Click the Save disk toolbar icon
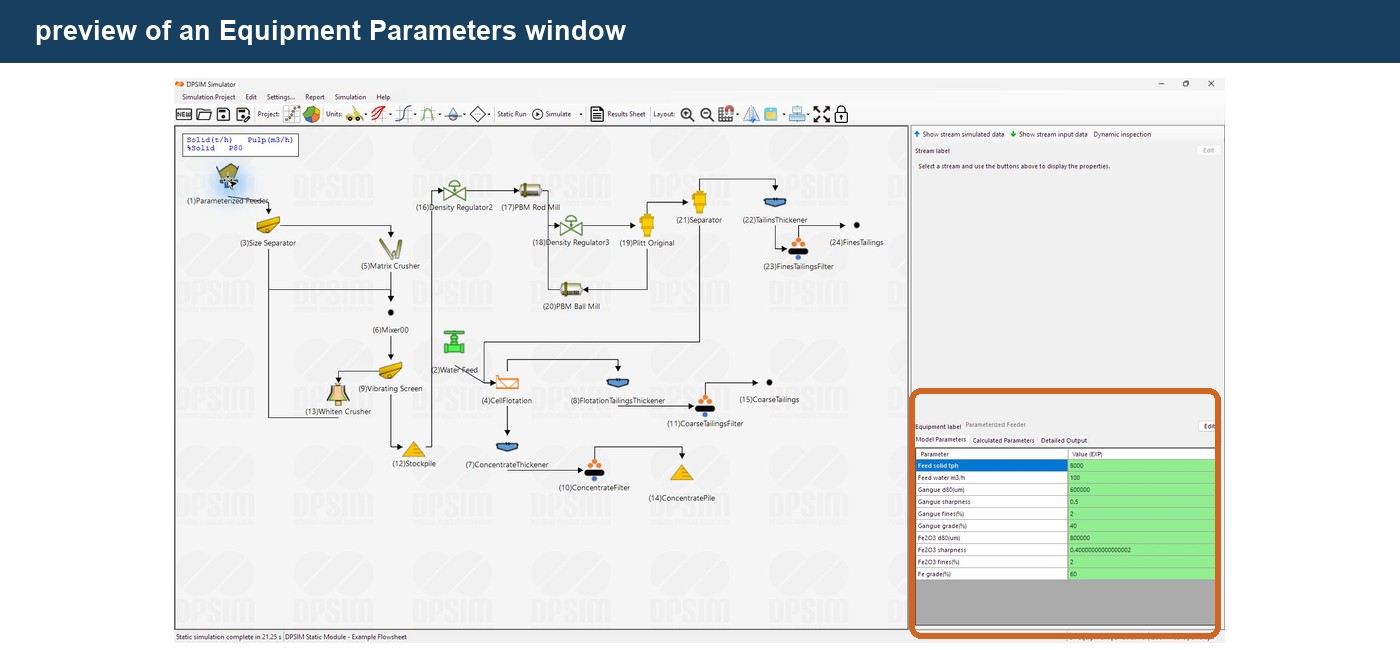The width and height of the screenshot is (1400, 650). (x=224, y=114)
